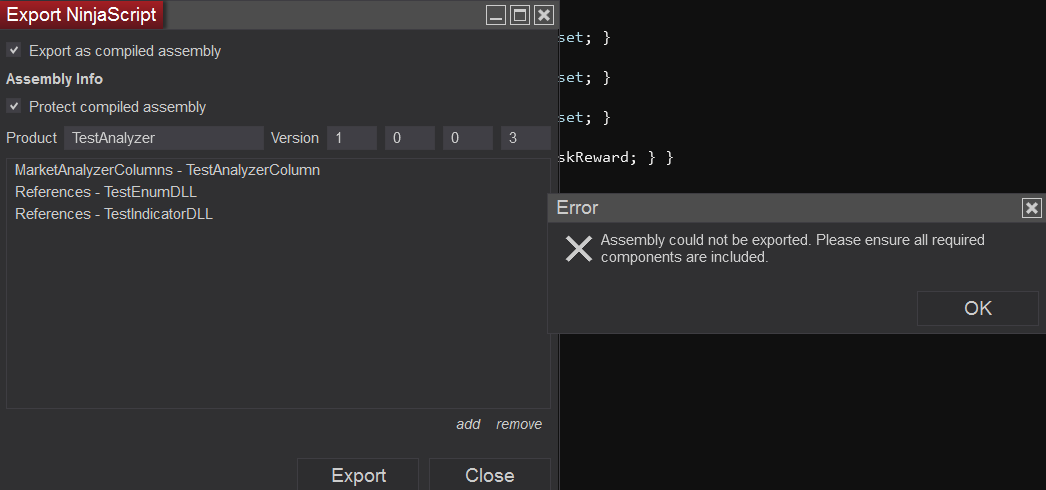The width and height of the screenshot is (1046, 490).
Task: Click the remove link
Action: (x=519, y=424)
